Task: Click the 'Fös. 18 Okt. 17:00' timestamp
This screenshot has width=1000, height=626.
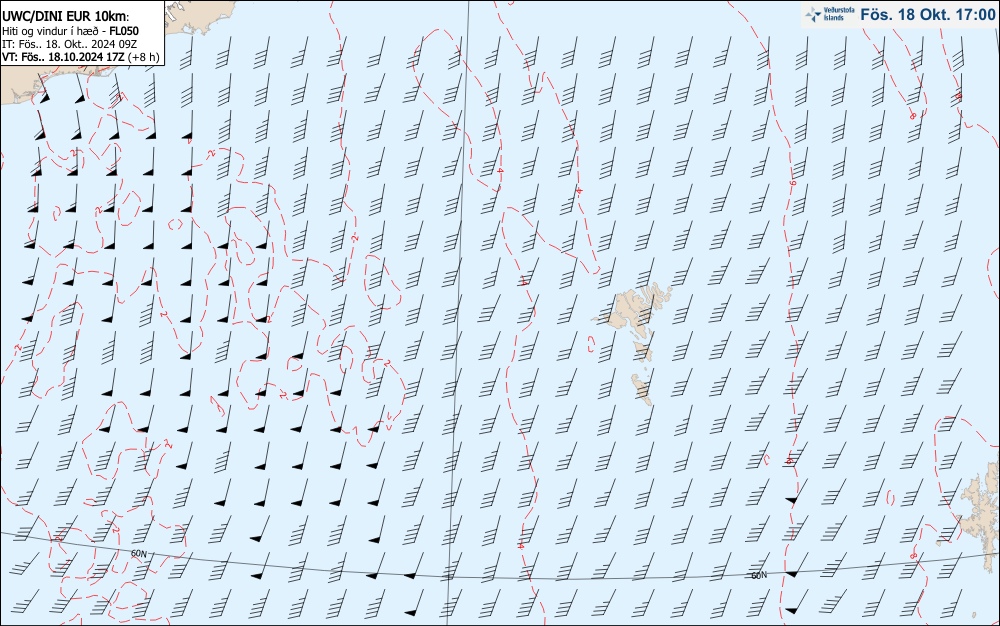Action: click(928, 14)
